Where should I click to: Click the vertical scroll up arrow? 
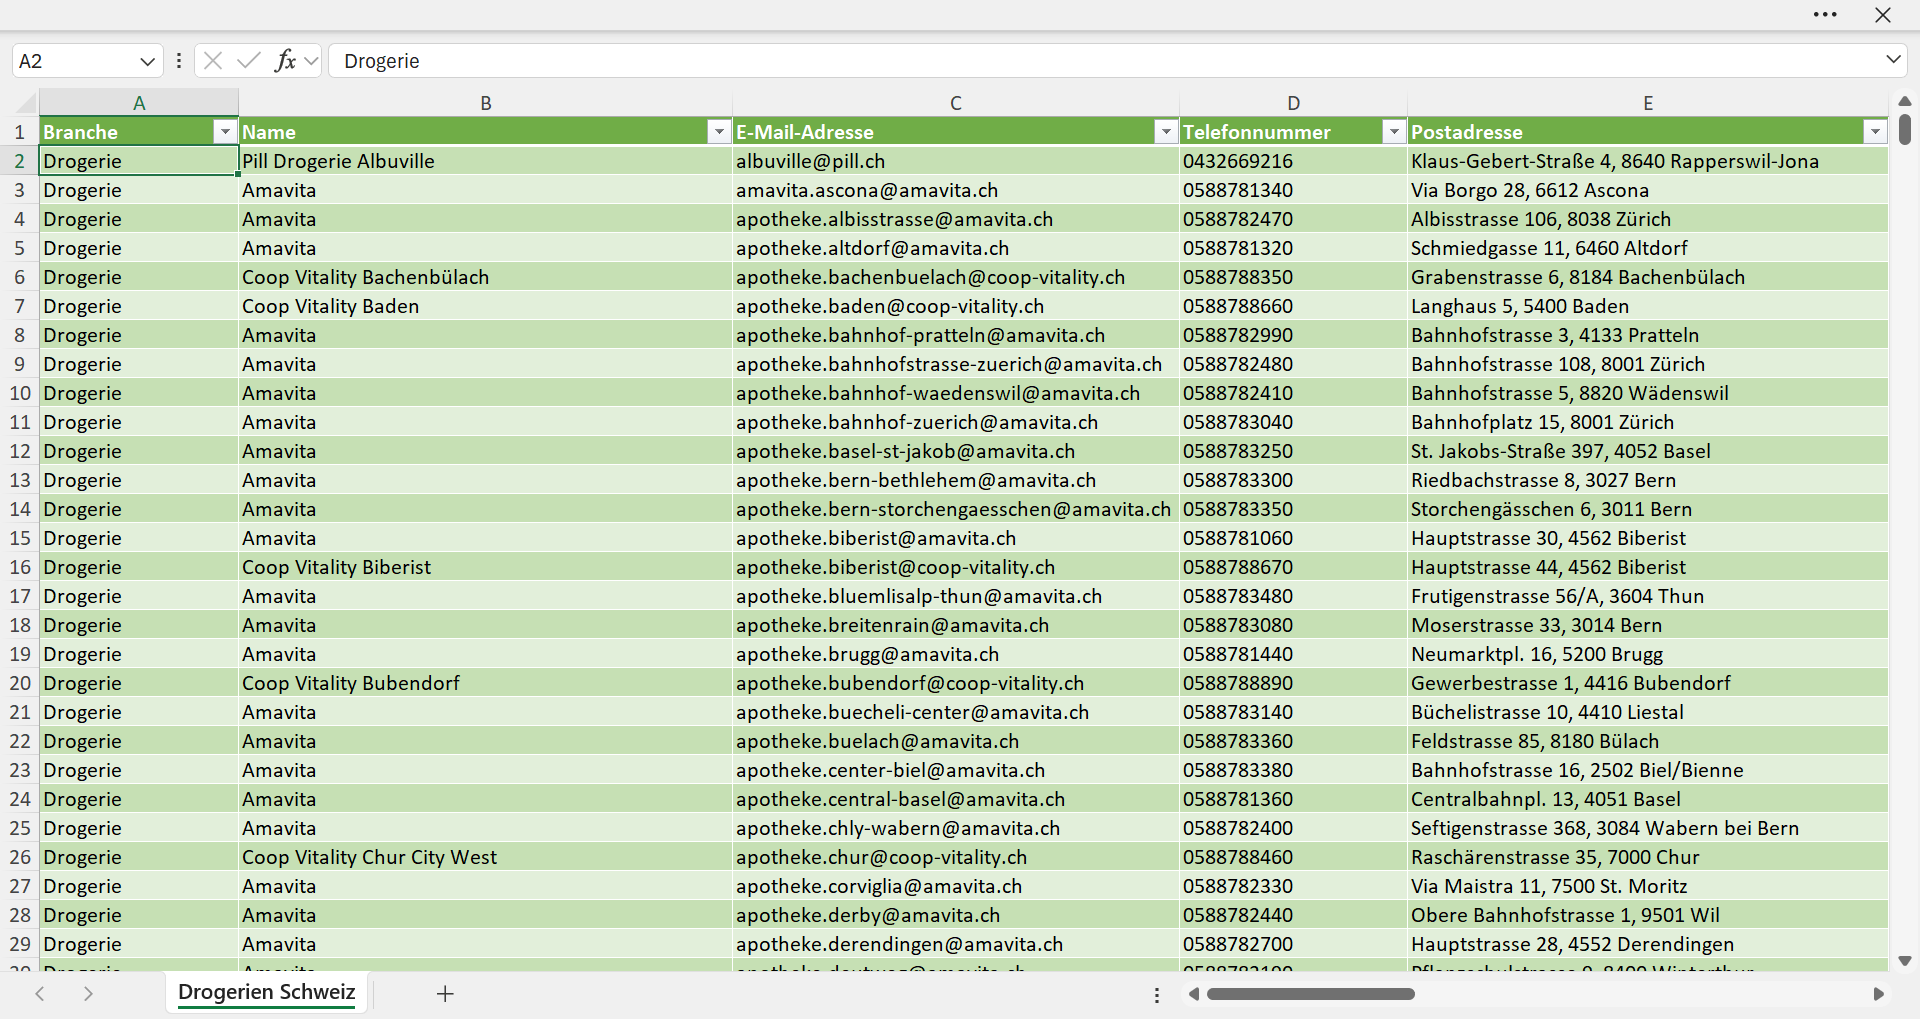[x=1905, y=101]
